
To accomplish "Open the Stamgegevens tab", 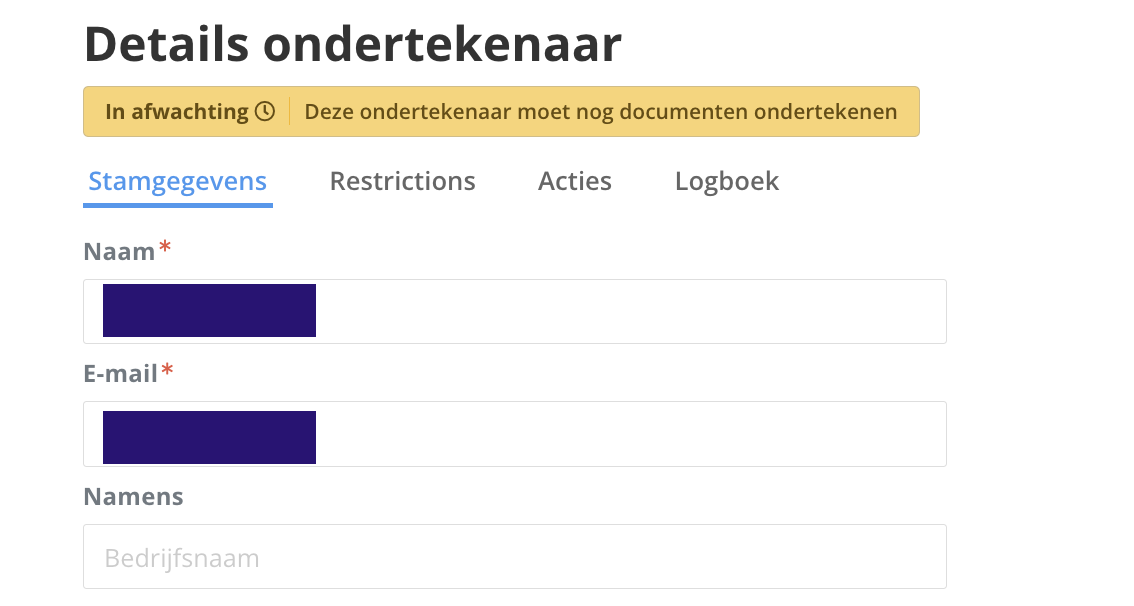I will pos(178,181).
